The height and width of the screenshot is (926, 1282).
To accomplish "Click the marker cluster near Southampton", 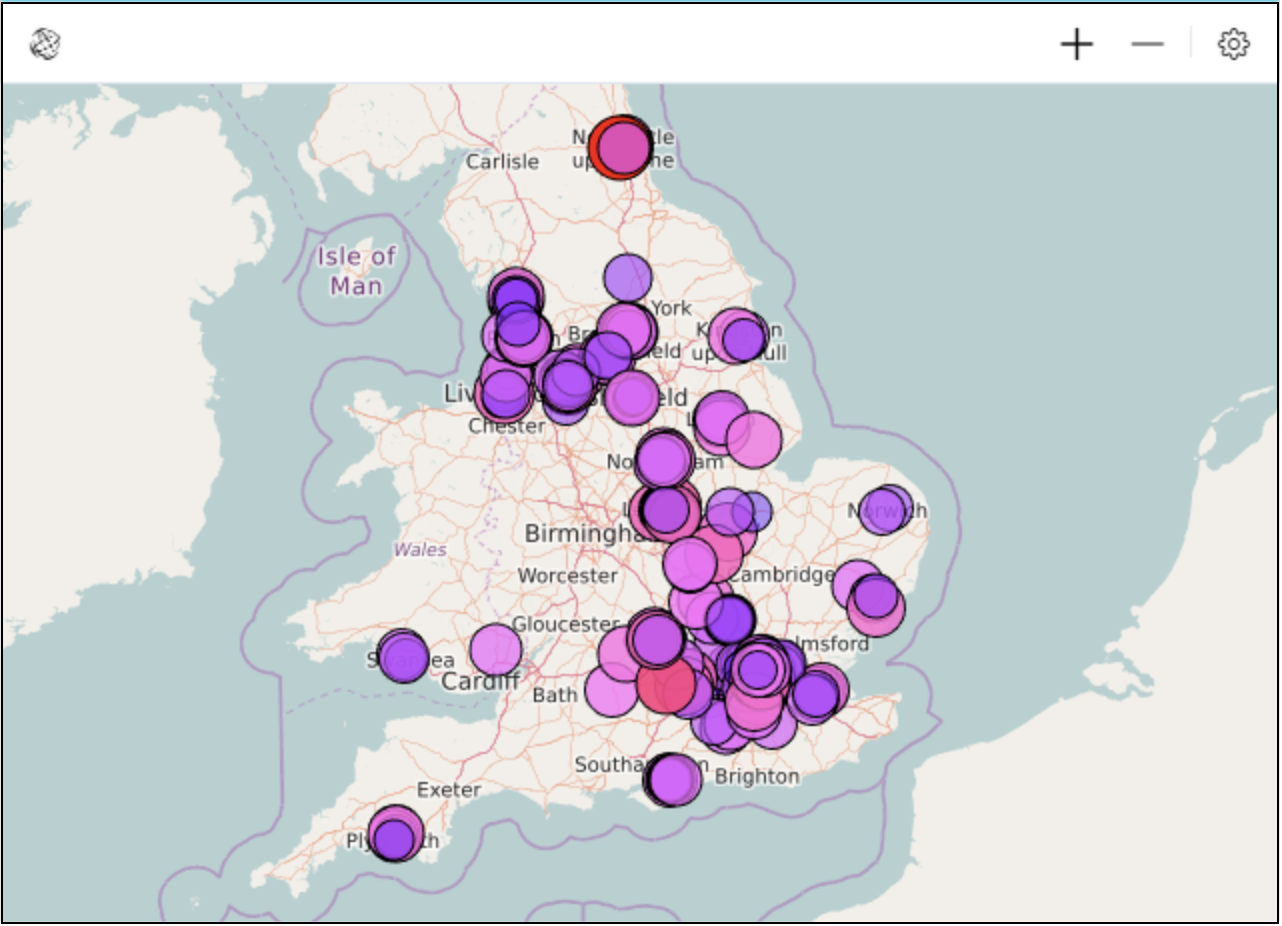I will (x=672, y=780).
